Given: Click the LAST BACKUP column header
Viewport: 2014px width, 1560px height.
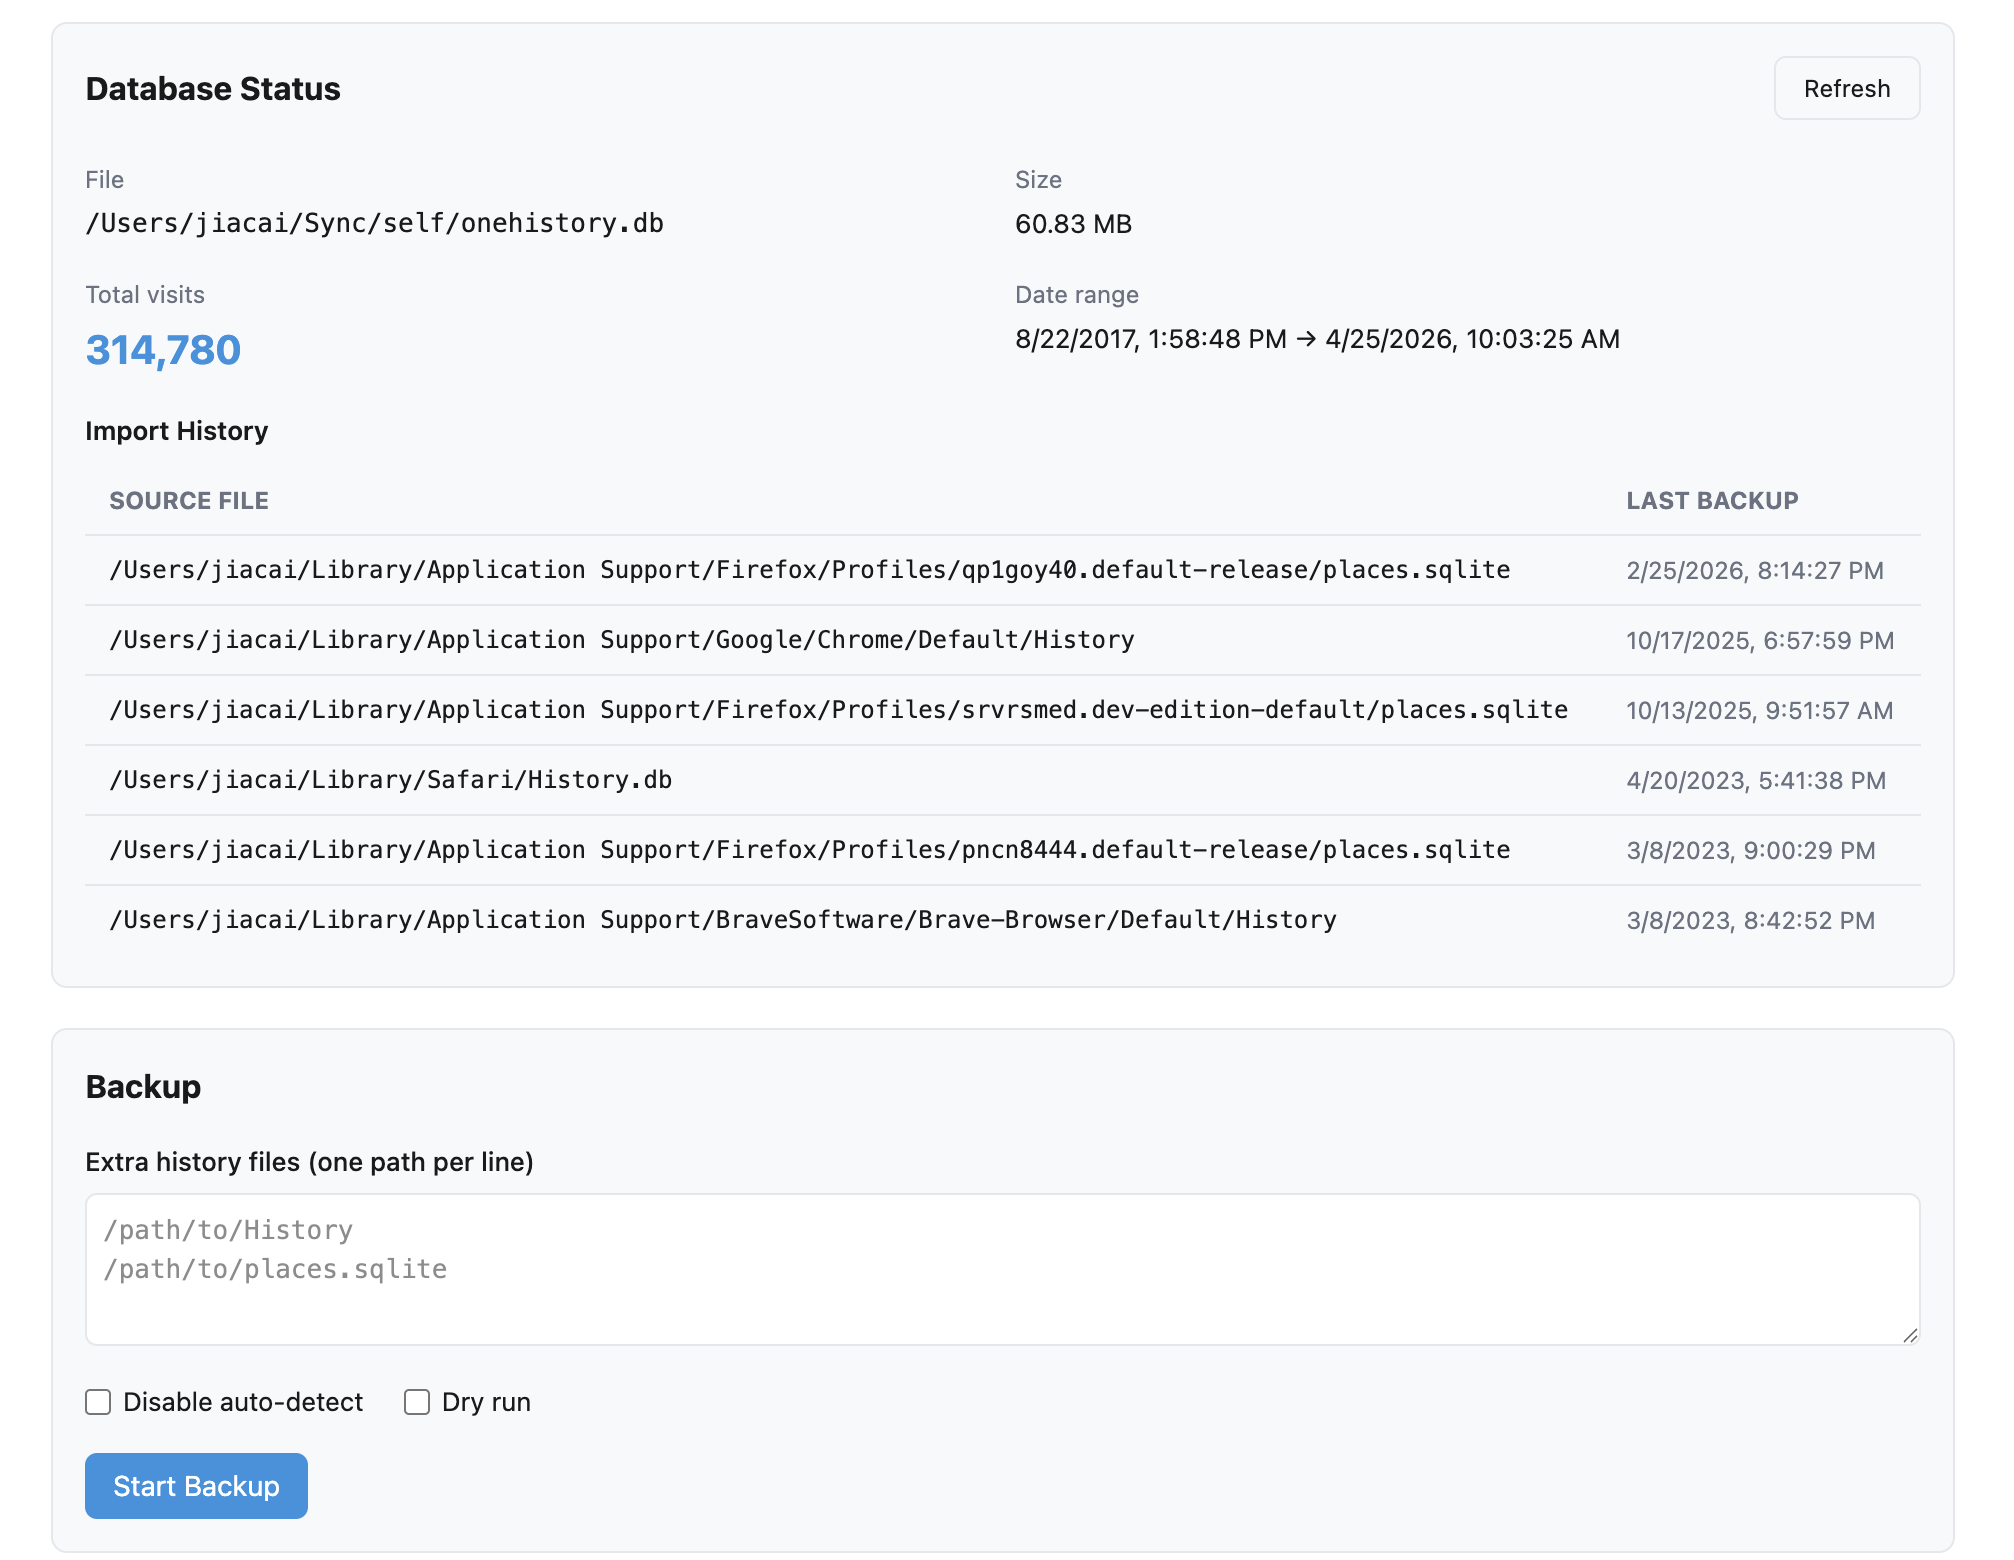Looking at the screenshot, I should tap(1712, 500).
